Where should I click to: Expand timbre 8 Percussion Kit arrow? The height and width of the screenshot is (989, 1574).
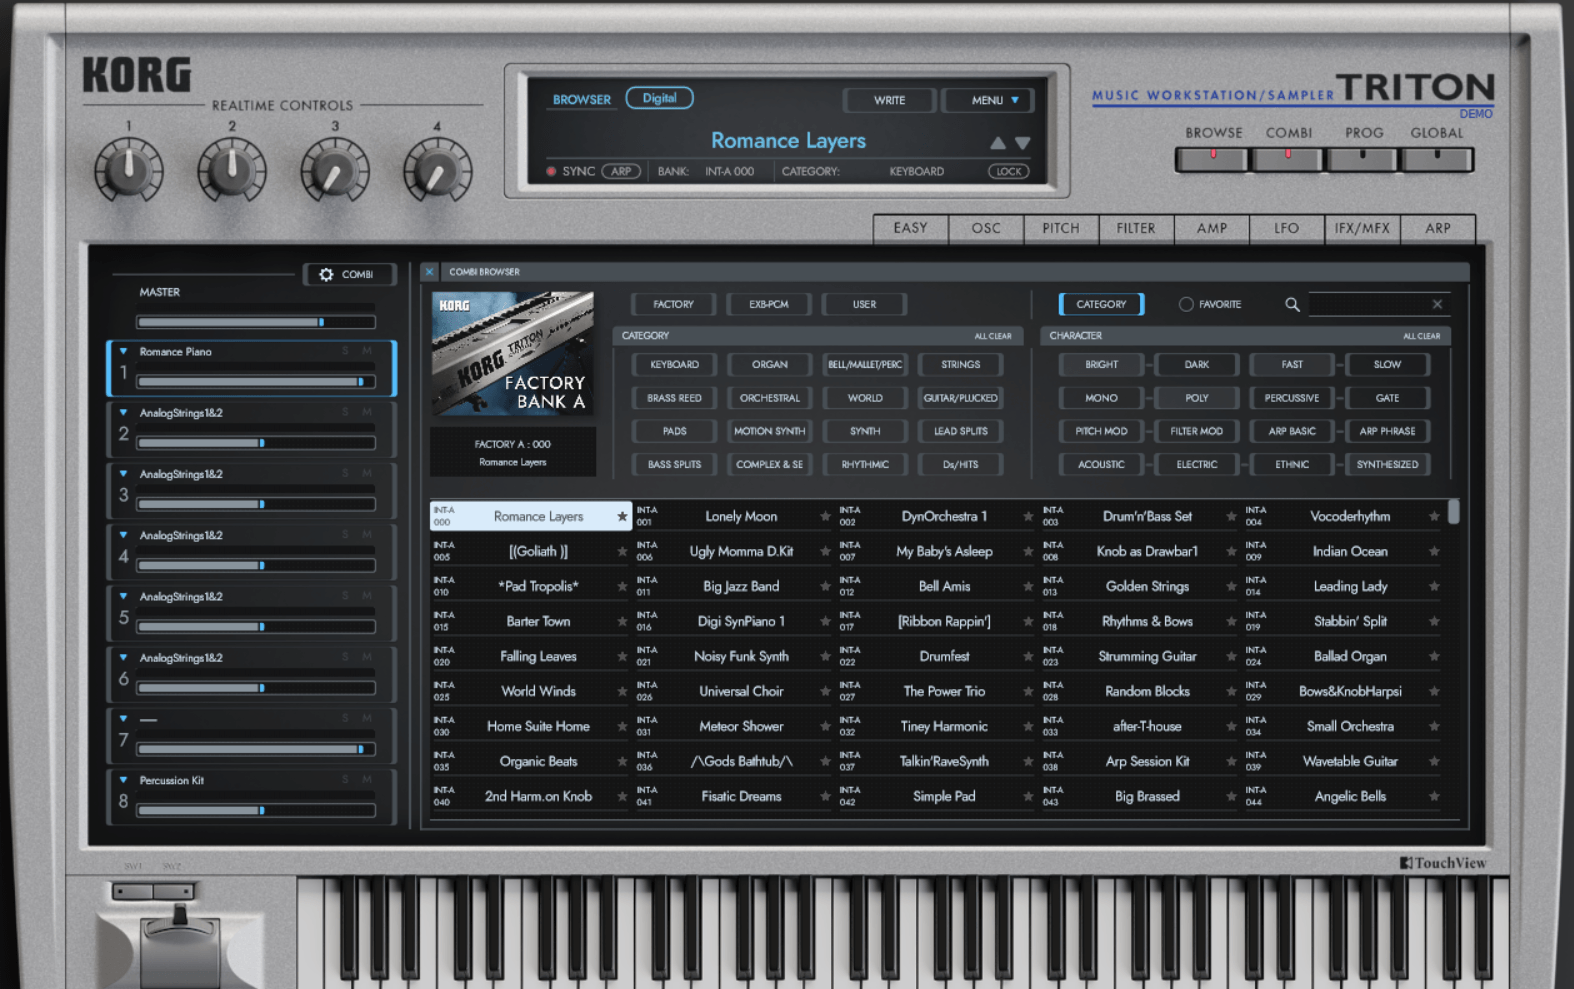(x=123, y=780)
